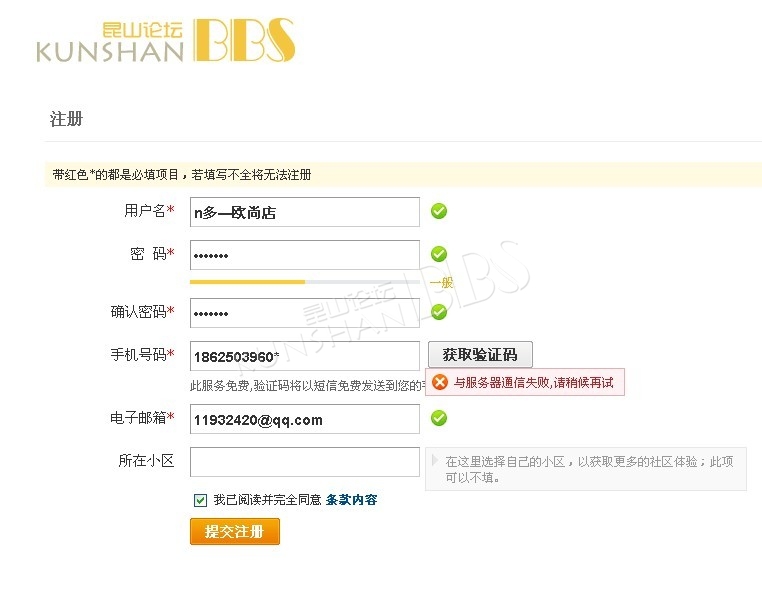Submit the form with 提交注册 button
762x616 pixels.
235,531
